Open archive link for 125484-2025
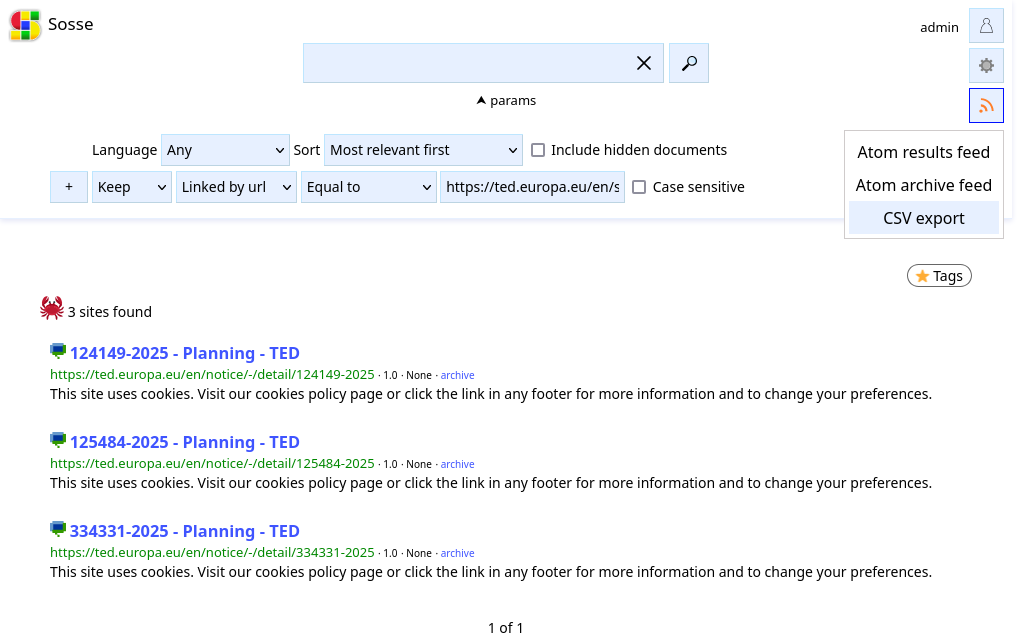1024x634 pixels. 457,464
